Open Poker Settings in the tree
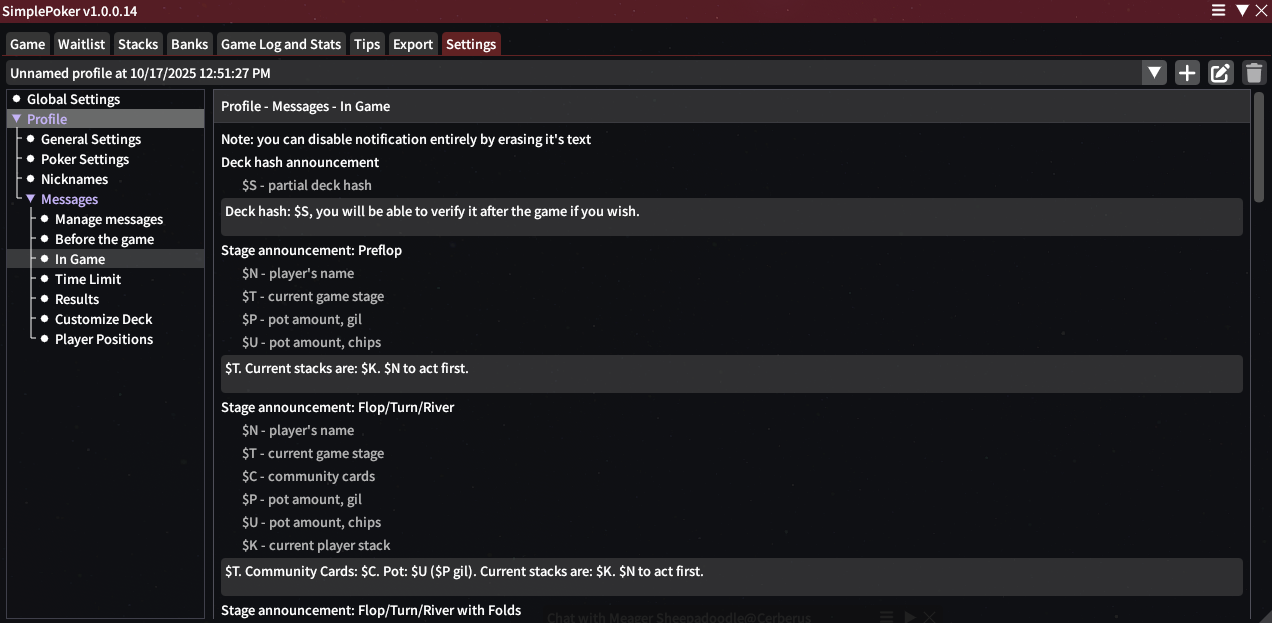The image size is (1272, 623). pos(84,159)
